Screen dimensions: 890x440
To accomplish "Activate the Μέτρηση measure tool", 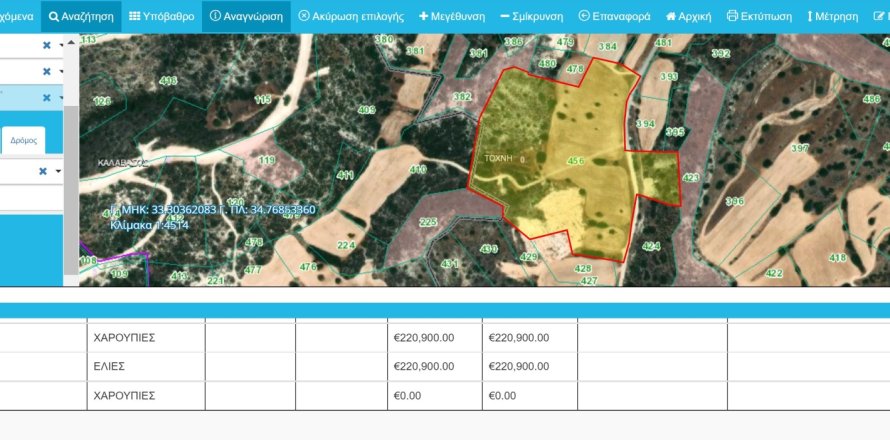I will (x=833, y=16).
